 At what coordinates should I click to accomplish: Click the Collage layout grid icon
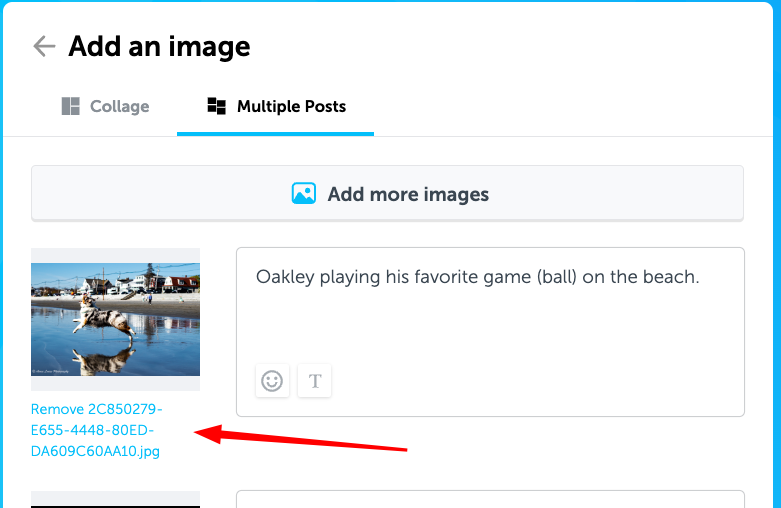[70, 106]
